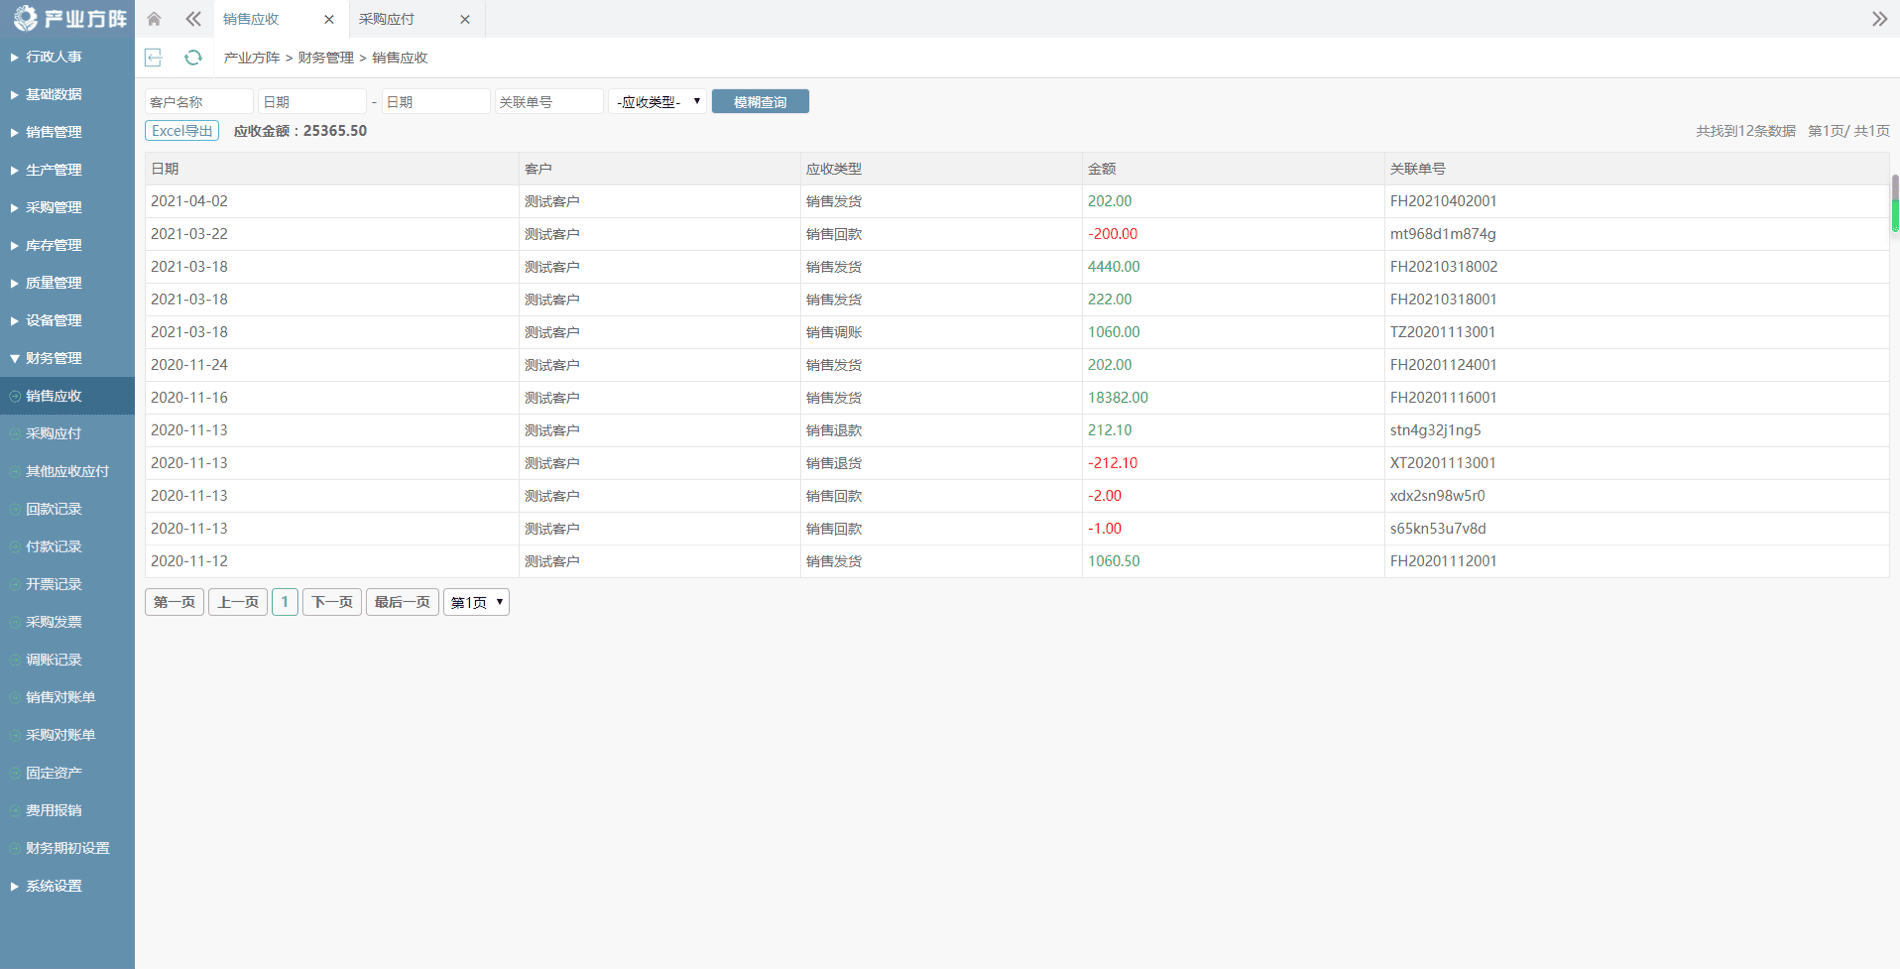The height and width of the screenshot is (969, 1900).
Task: Click the 模糊查询 search button
Action: point(760,102)
